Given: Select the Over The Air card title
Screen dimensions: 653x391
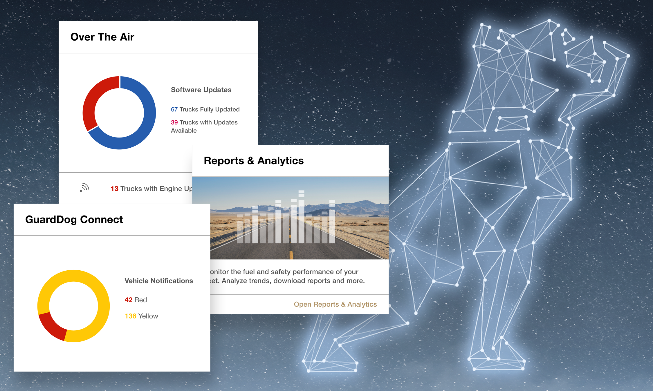Looking at the screenshot, I should pos(102,37).
